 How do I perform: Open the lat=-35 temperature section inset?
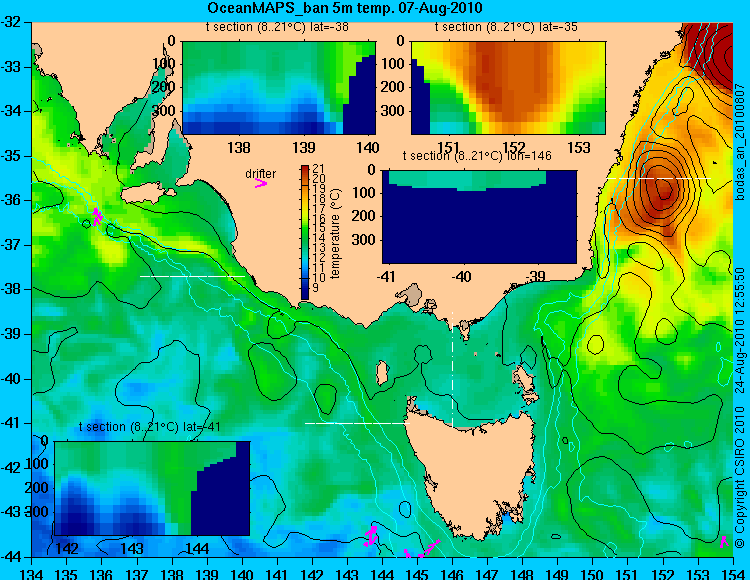coord(508,88)
